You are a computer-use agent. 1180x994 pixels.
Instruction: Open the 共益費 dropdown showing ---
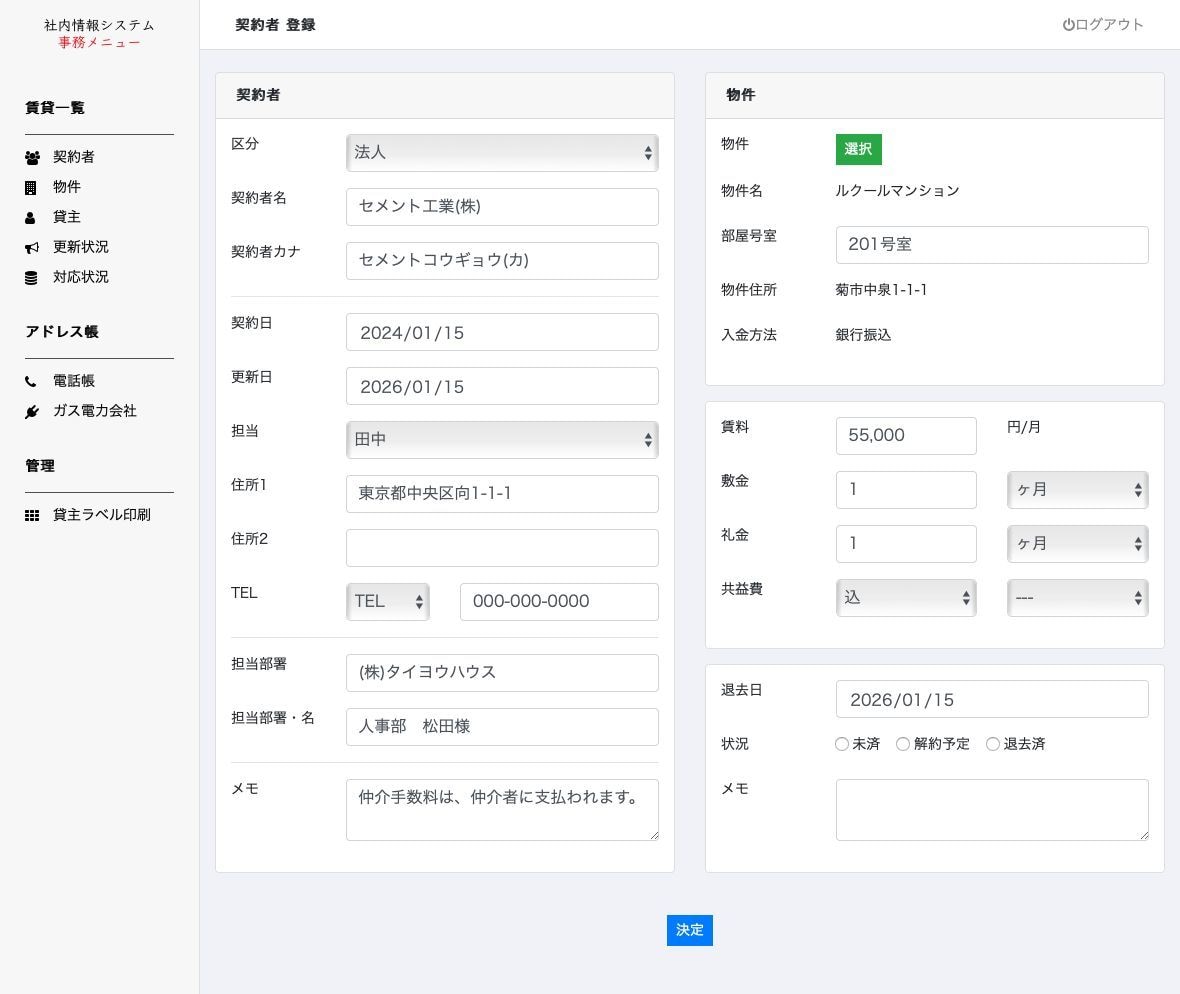(x=1078, y=597)
